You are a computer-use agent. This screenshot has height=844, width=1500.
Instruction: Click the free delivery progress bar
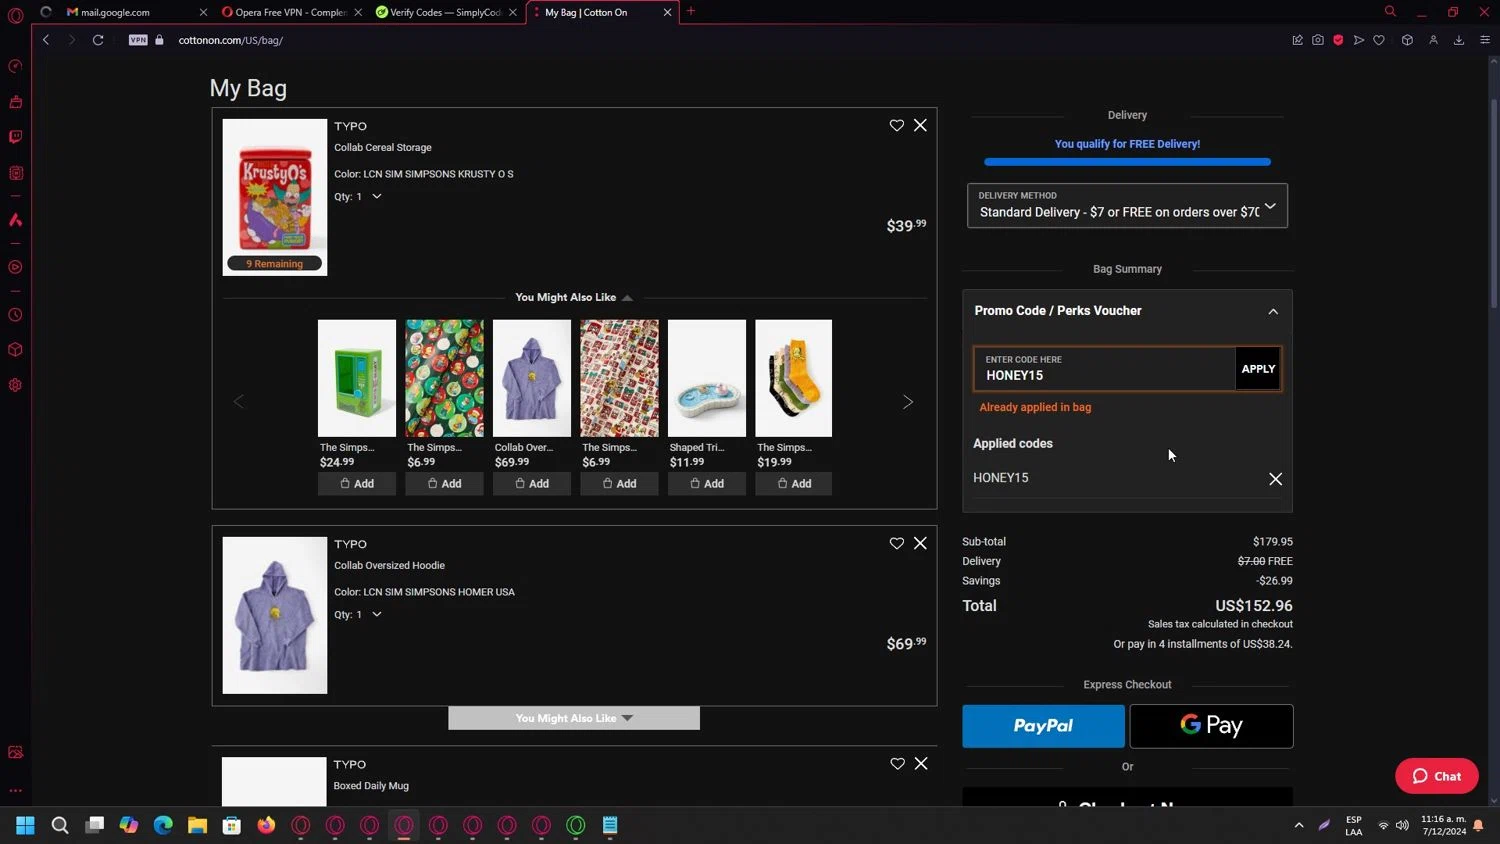click(x=1127, y=162)
